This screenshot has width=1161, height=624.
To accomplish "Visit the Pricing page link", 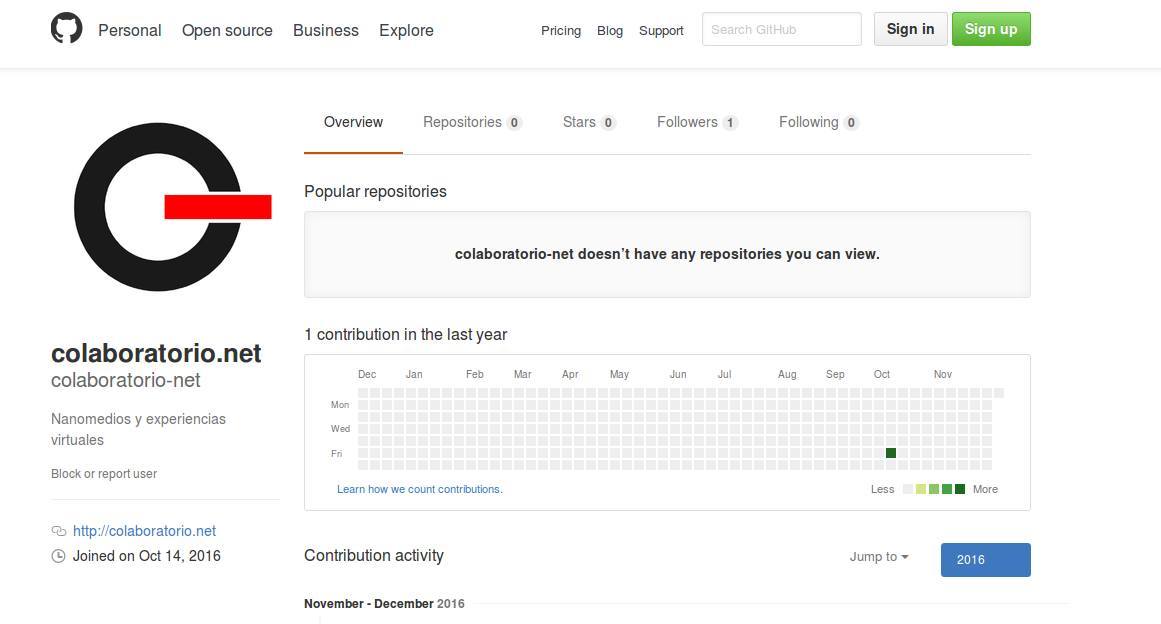I will 561,30.
